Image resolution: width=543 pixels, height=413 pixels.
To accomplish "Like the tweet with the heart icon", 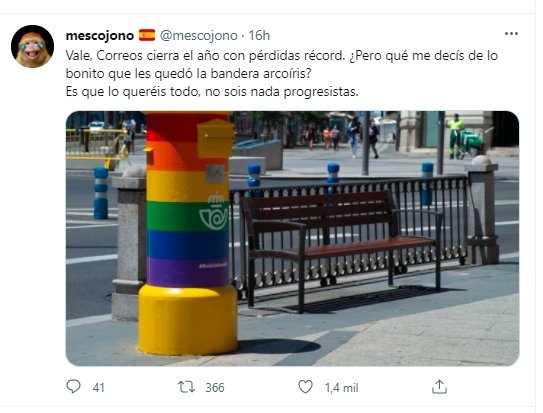I will tap(305, 387).
